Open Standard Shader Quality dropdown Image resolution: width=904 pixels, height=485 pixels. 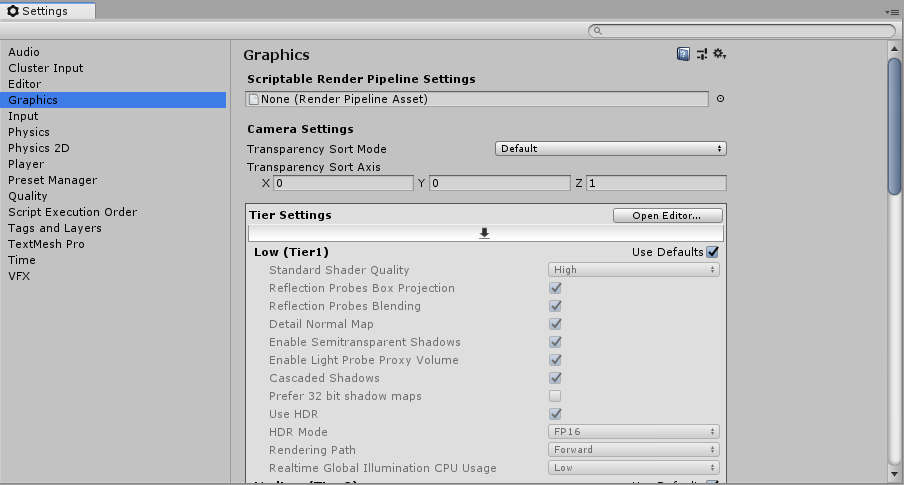pos(634,269)
